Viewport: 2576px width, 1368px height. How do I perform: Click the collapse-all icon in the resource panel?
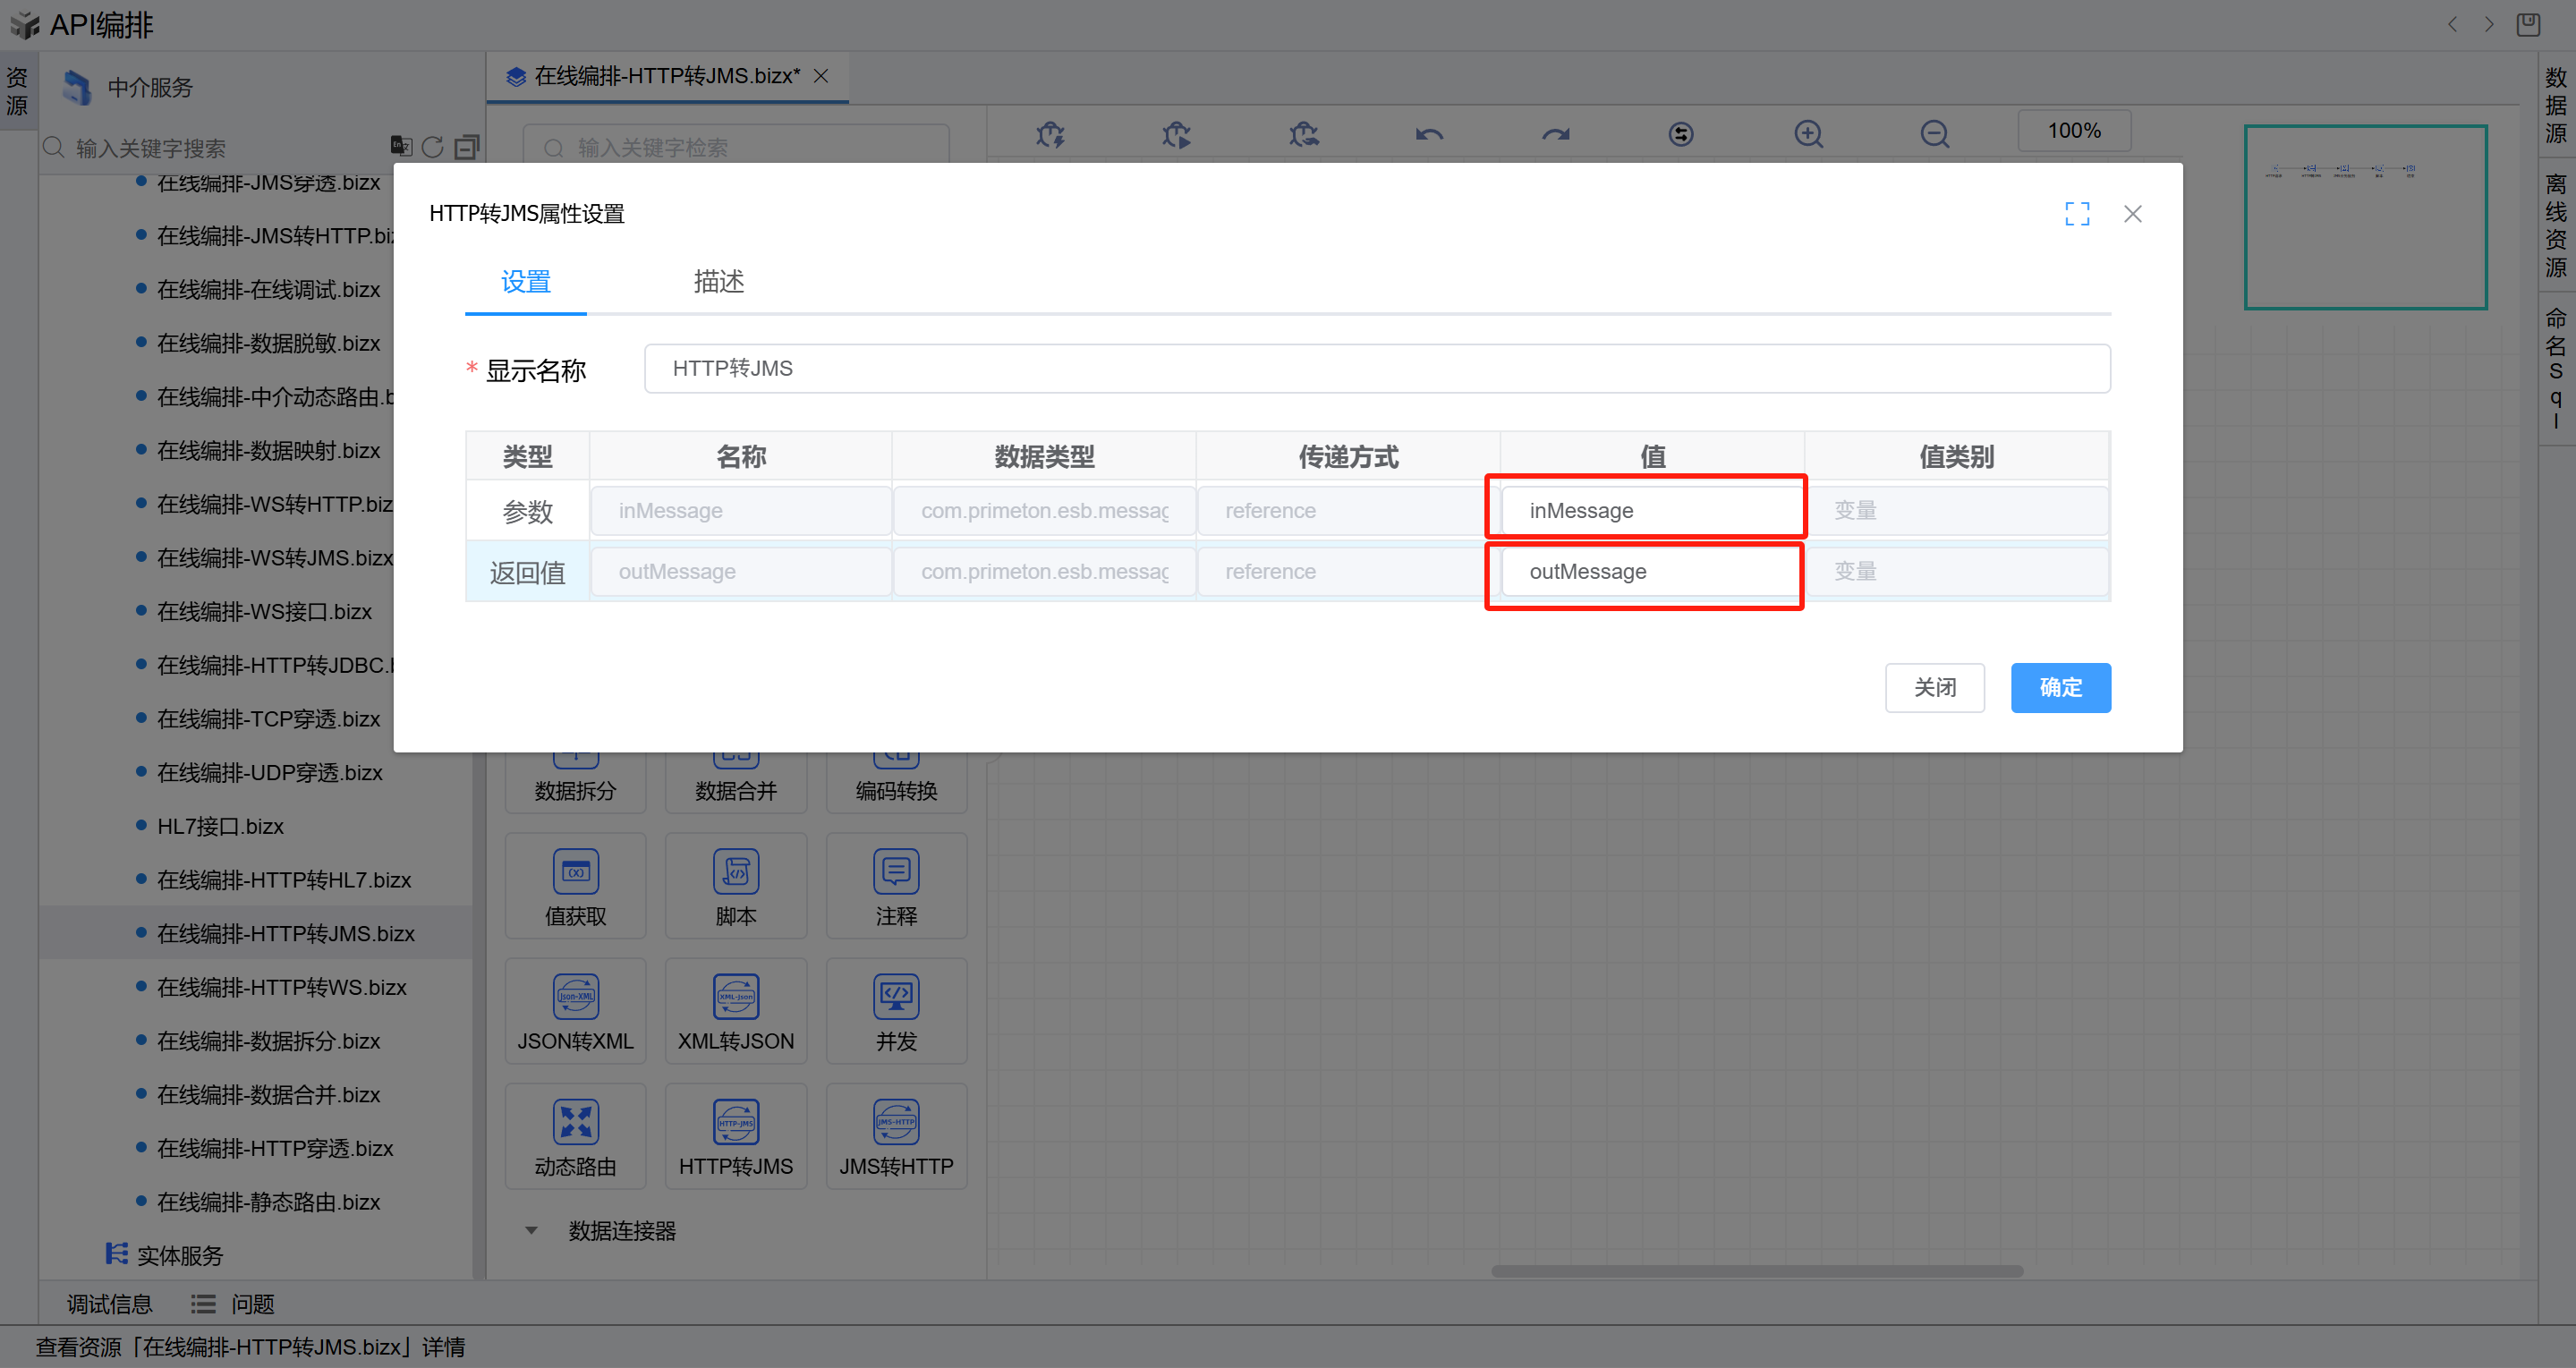[x=466, y=147]
